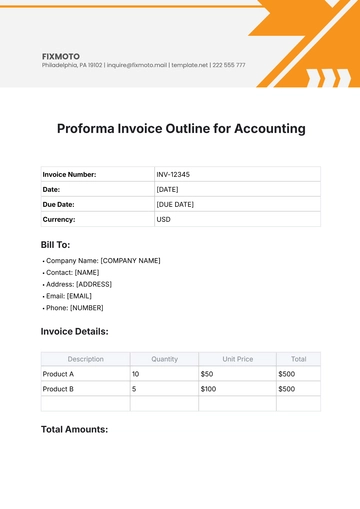Viewport: 360px width, 509px height.
Task: Click the FIXMOTO company name
Action: click(x=61, y=56)
